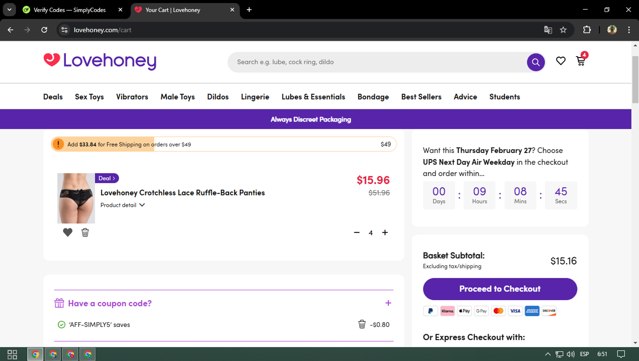Decrease item quantity with minus button
This screenshot has height=361, width=639.
(x=357, y=233)
